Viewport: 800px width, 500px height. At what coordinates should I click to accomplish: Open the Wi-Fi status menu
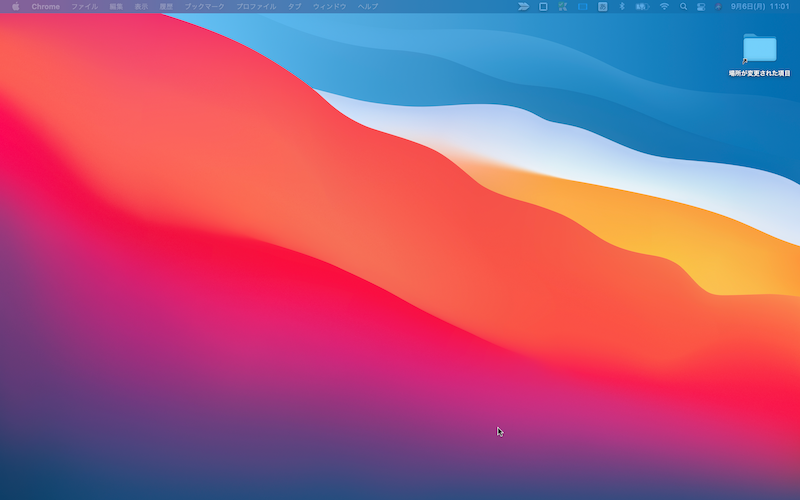click(664, 7)
